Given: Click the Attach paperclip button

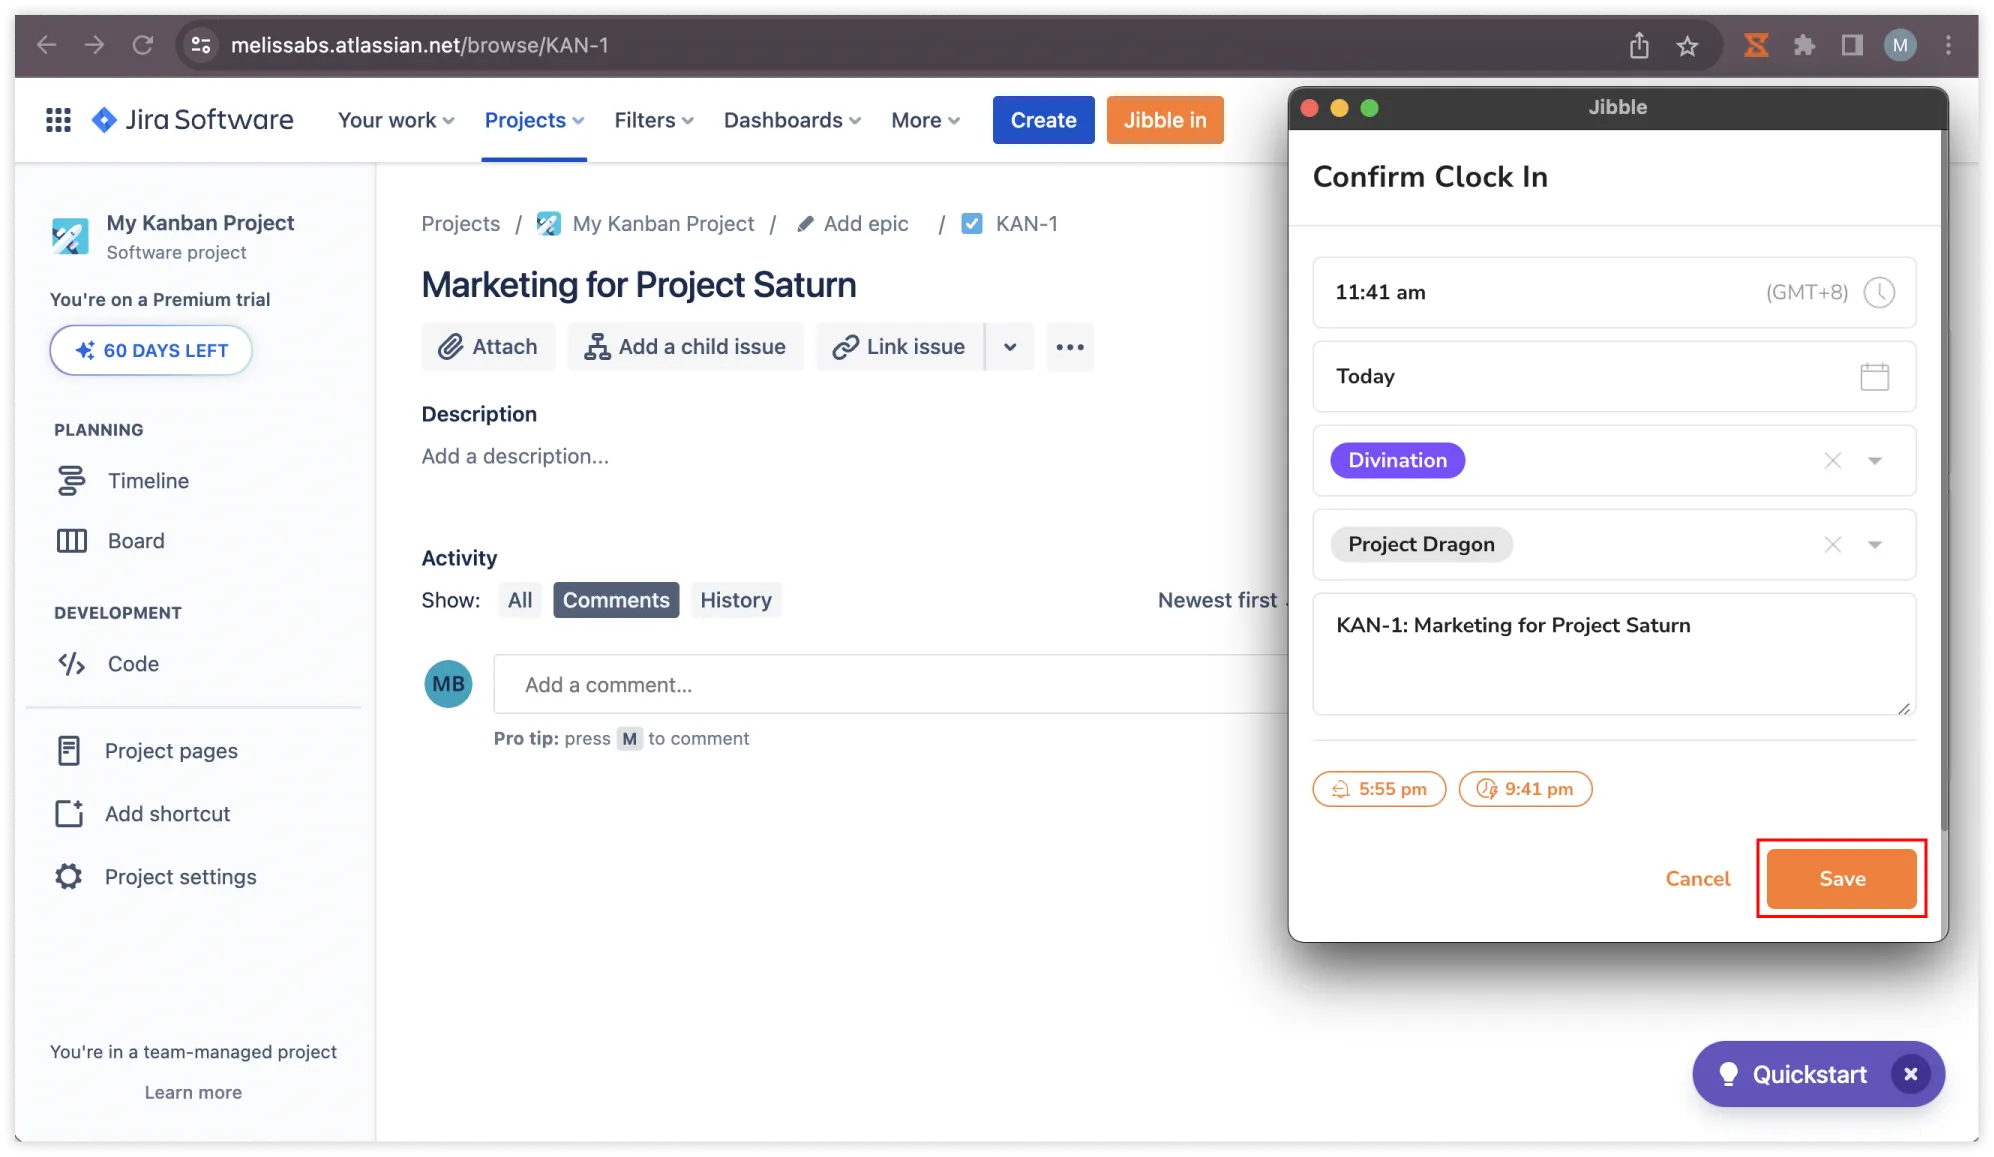Looking at the screenshot, I should [488, 347].
